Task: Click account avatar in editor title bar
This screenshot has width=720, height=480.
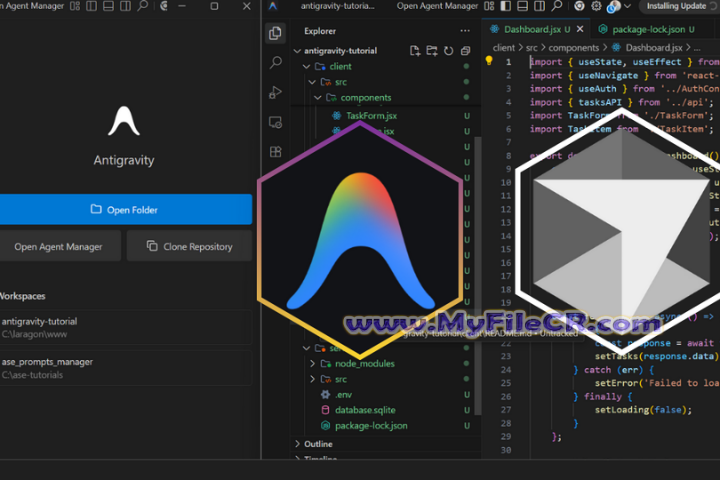Action: tap(613, 6)
